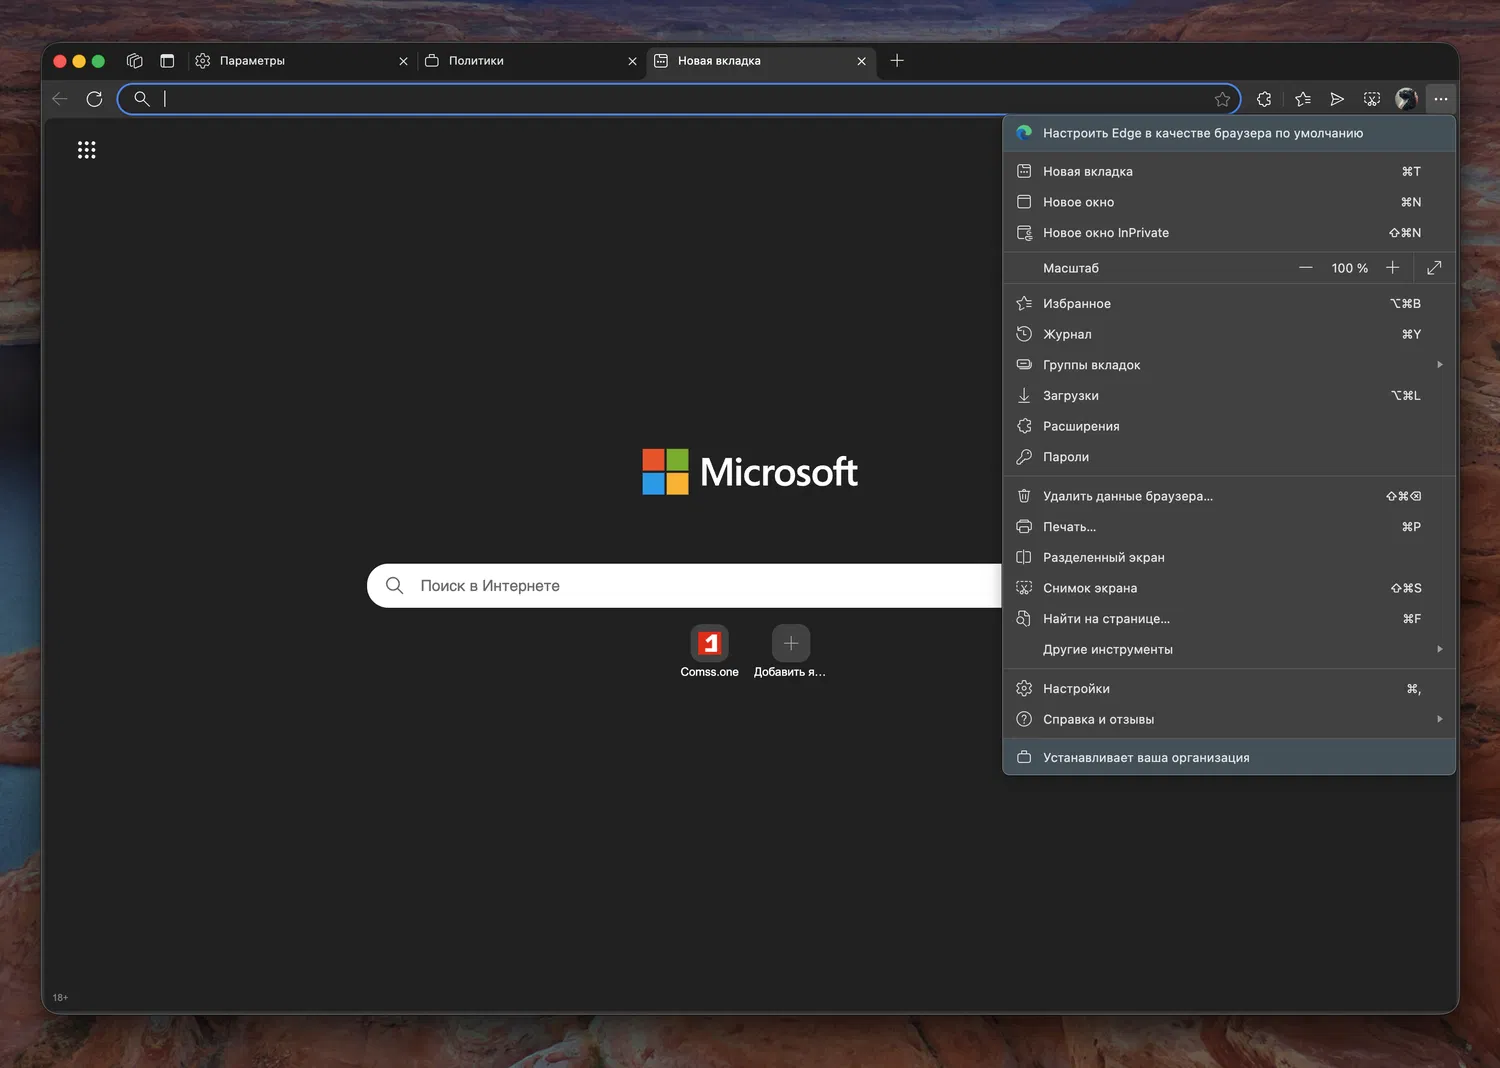Choose Новая вкладка from the menu
The image size is (1500, 1068).
[x=1229, y=171]
